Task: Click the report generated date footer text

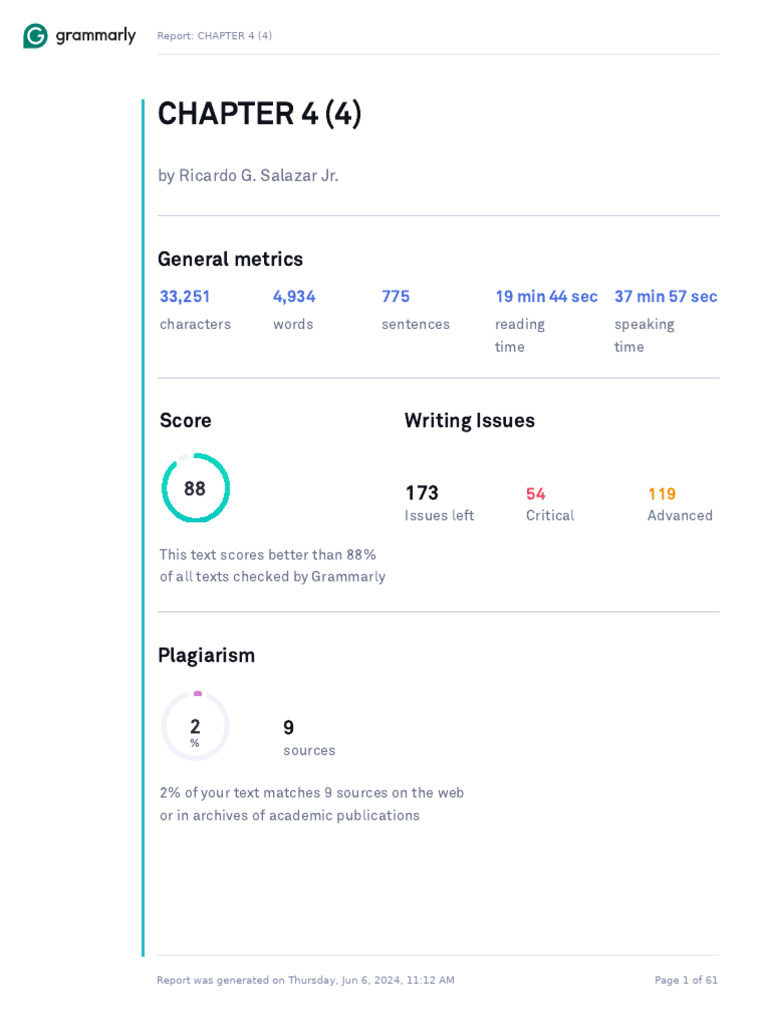Action: (x=305, y=980)
